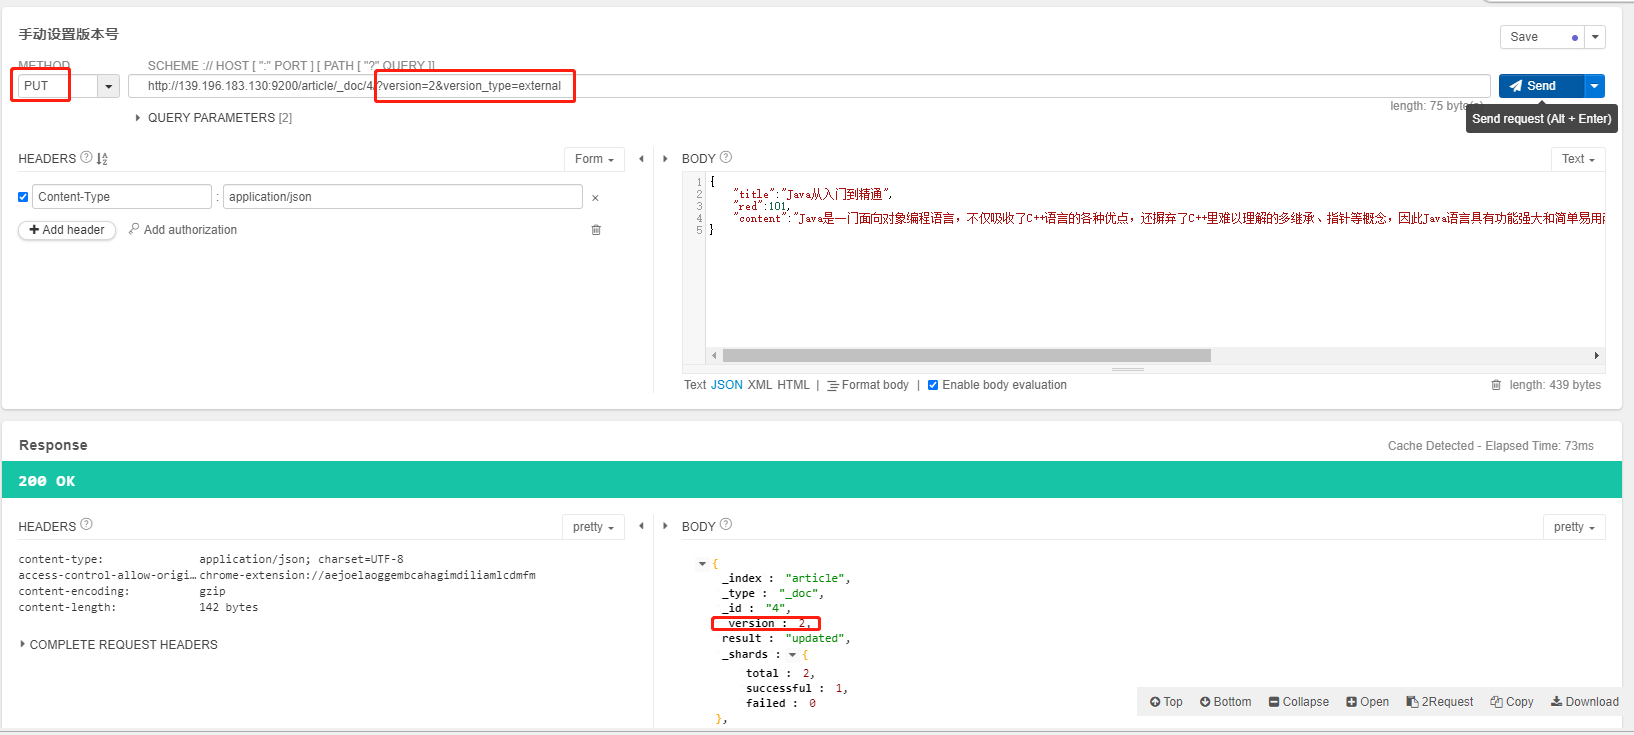Click Format body
This screenshot has height=735, width=1634.
[868, 385]
